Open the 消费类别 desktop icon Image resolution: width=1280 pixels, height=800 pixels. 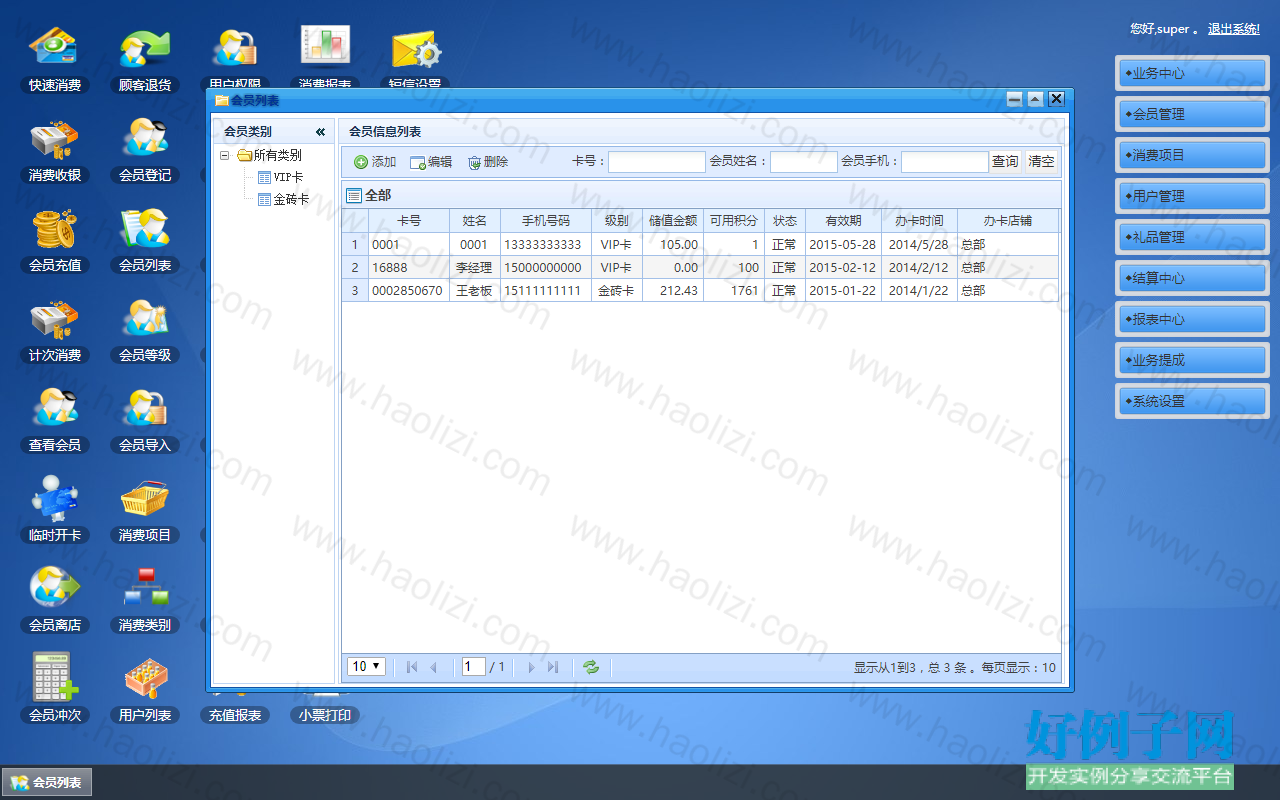pos(145,600)
